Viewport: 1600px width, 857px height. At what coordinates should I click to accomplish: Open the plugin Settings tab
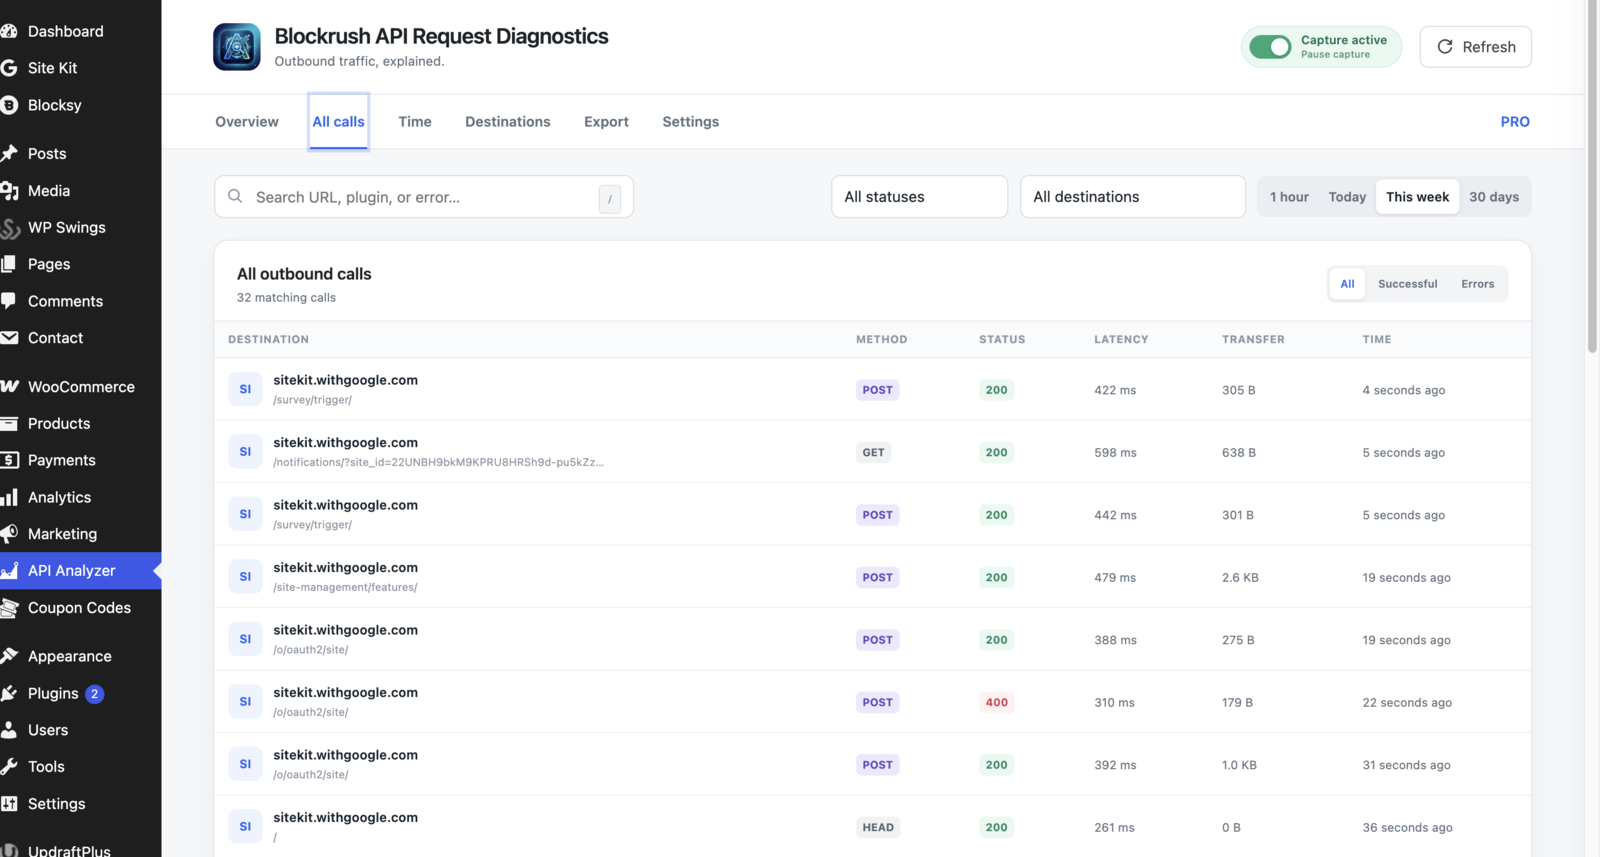(691, 122)
